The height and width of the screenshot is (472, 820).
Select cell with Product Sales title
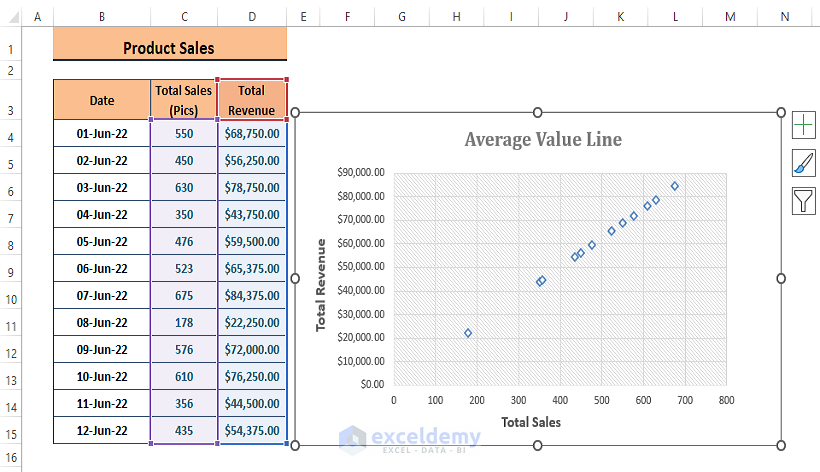(169, 48)
